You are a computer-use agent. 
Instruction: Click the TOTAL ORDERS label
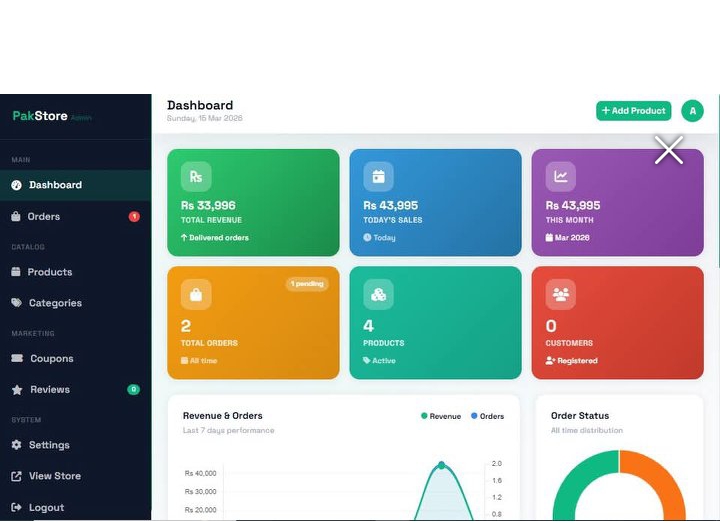click(209, 343)
